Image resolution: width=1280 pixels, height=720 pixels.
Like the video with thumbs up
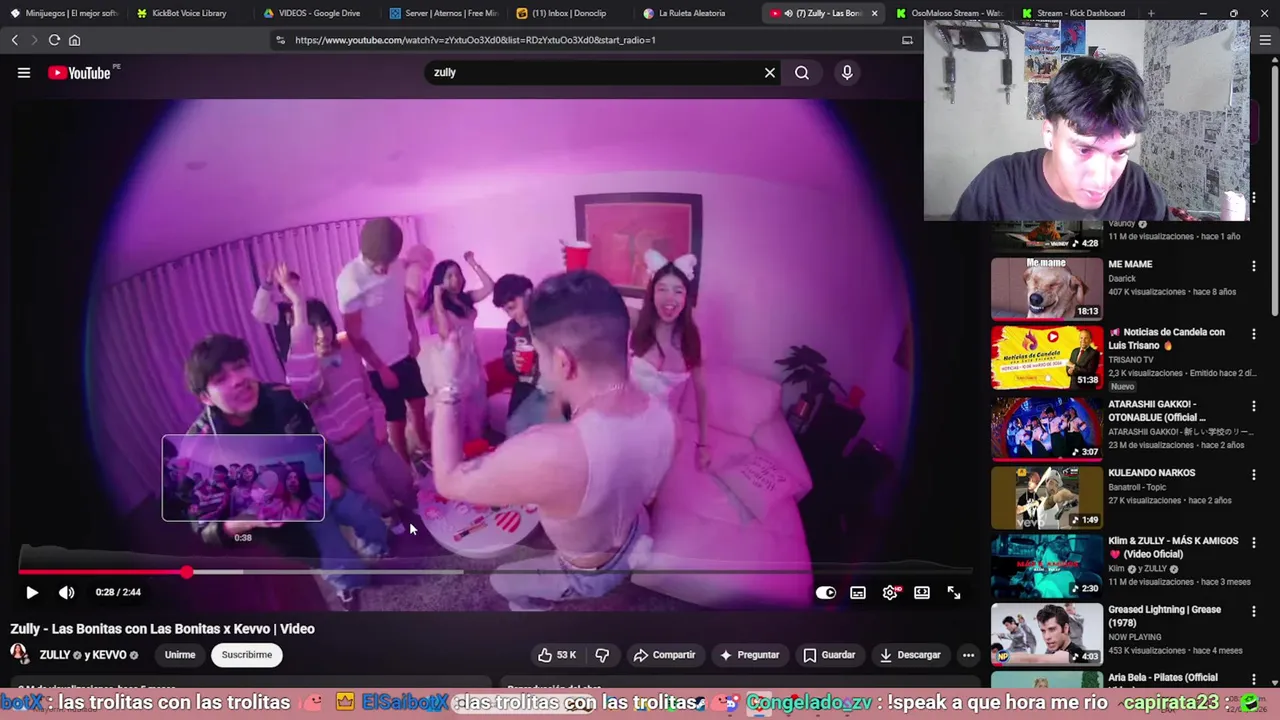[557, 655]
